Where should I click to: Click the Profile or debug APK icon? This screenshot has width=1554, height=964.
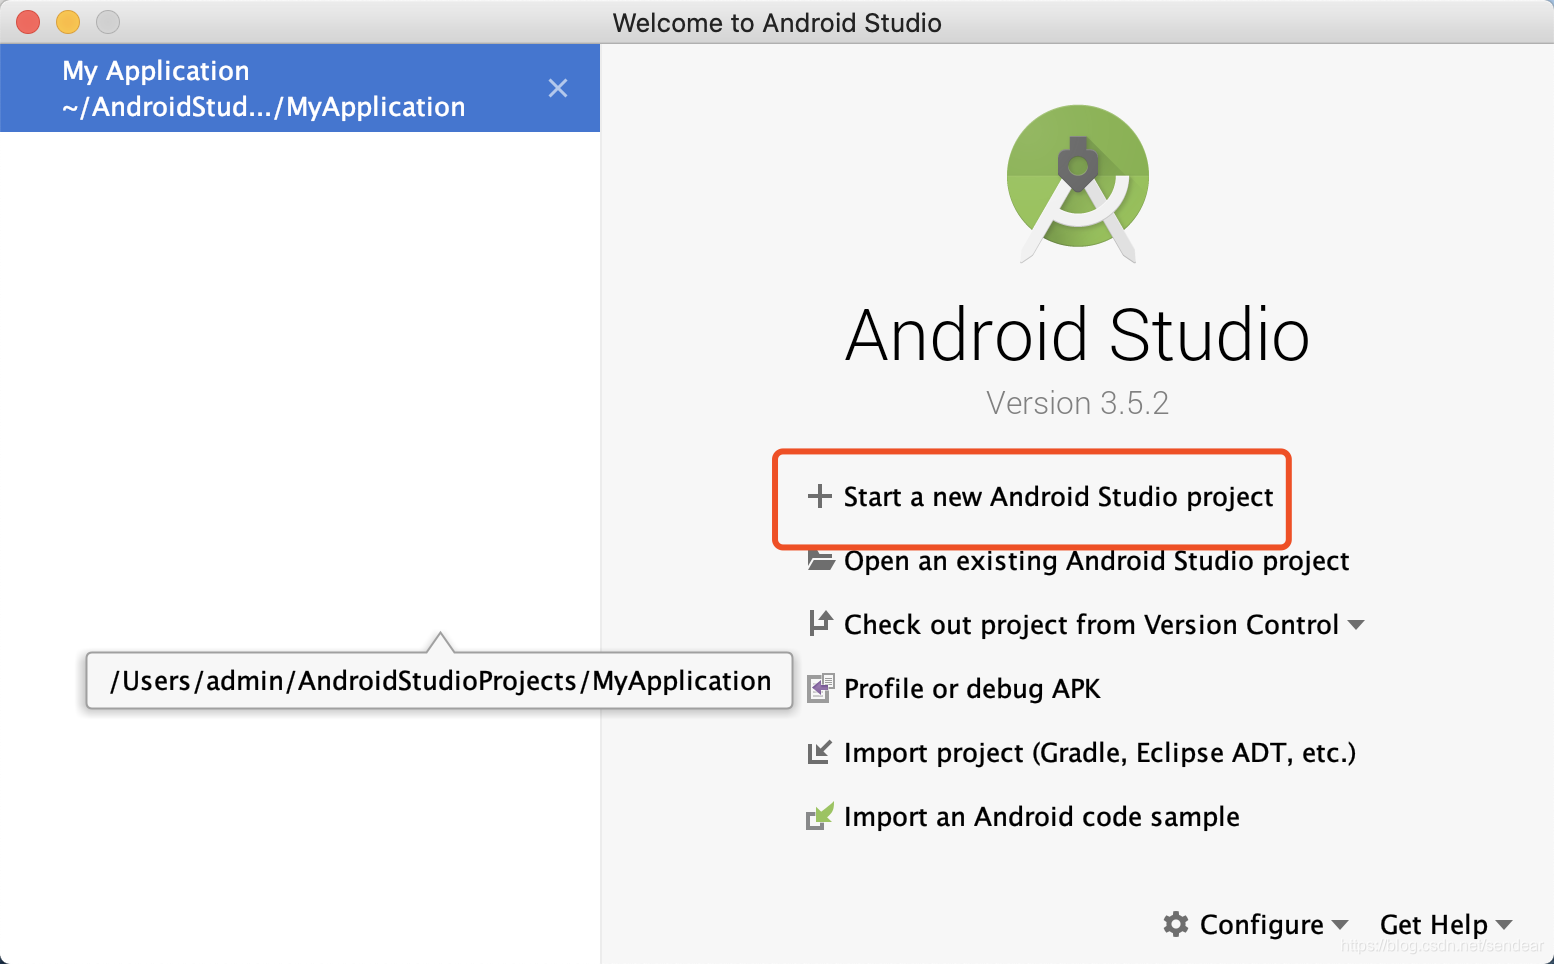(820, 688)
